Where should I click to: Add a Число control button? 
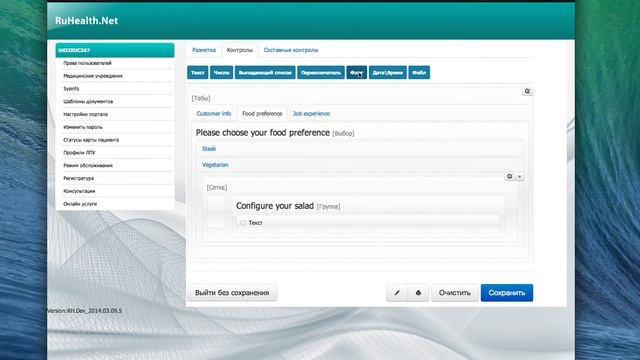click(222, 73)
